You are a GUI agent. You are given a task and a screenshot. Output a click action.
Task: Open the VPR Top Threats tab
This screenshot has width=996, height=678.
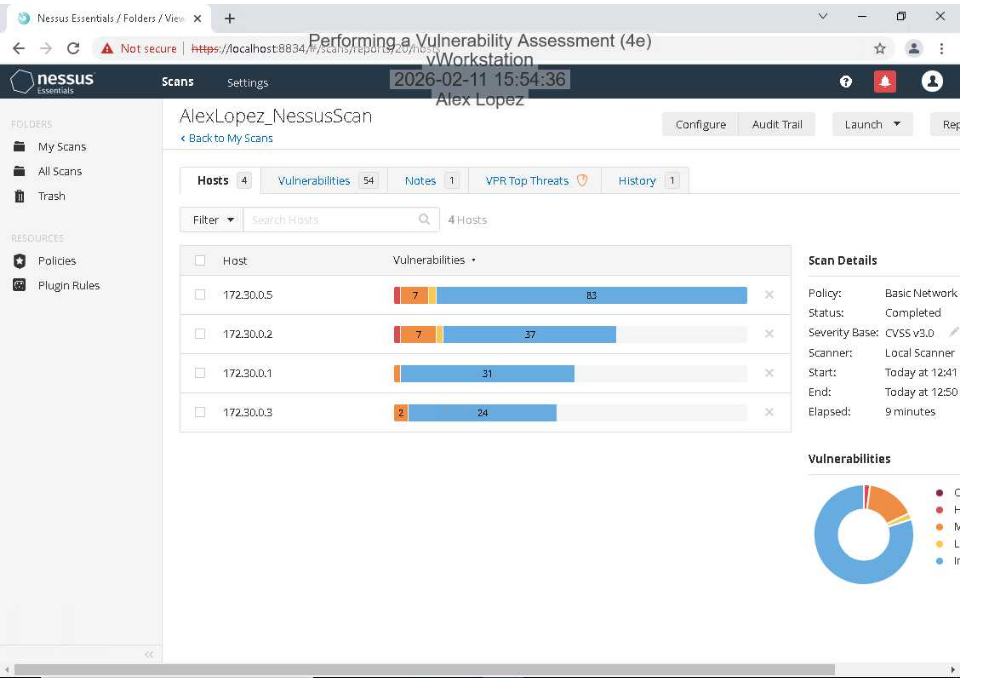[527, 181]
